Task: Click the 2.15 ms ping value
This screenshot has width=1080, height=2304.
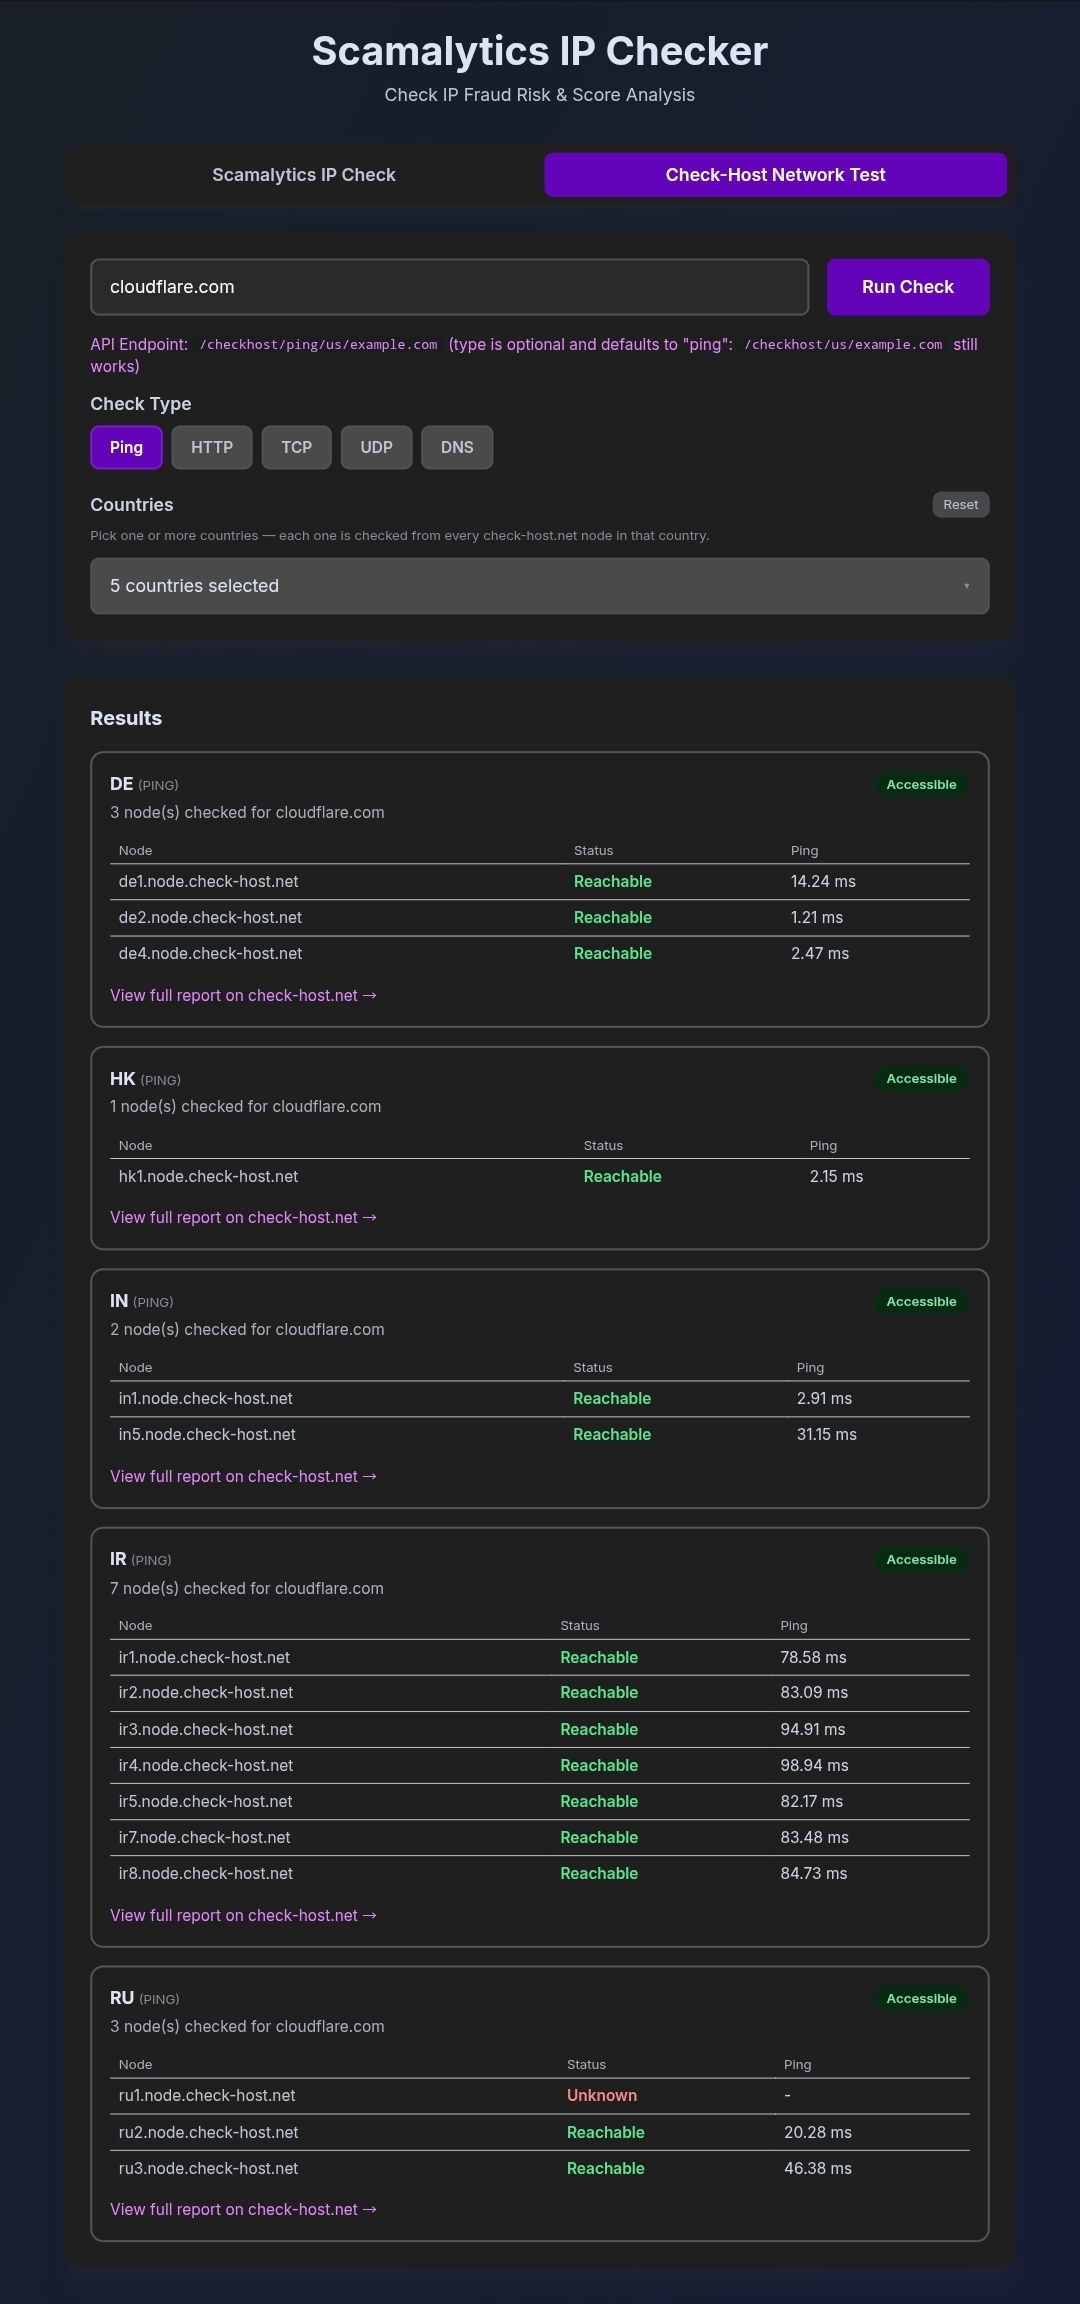Action: pyautogui.click(x=836, y=1177)
